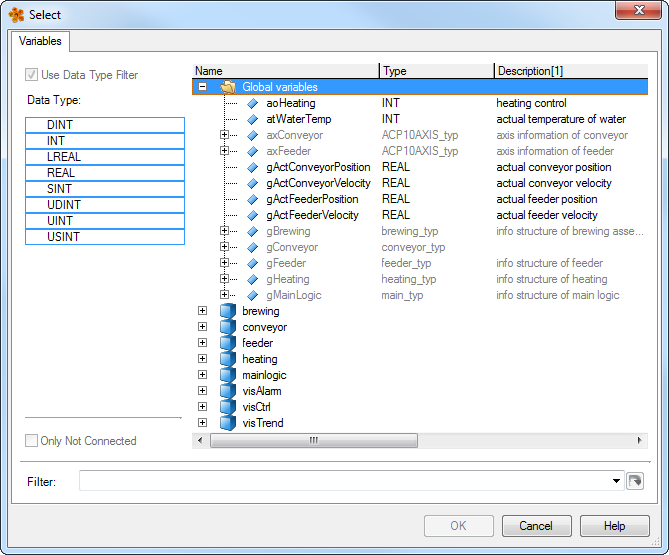The width and height of the screenshot is (669, 555).
Task: Click the filter options icon beside Filter field
Action: pos(635,482)
